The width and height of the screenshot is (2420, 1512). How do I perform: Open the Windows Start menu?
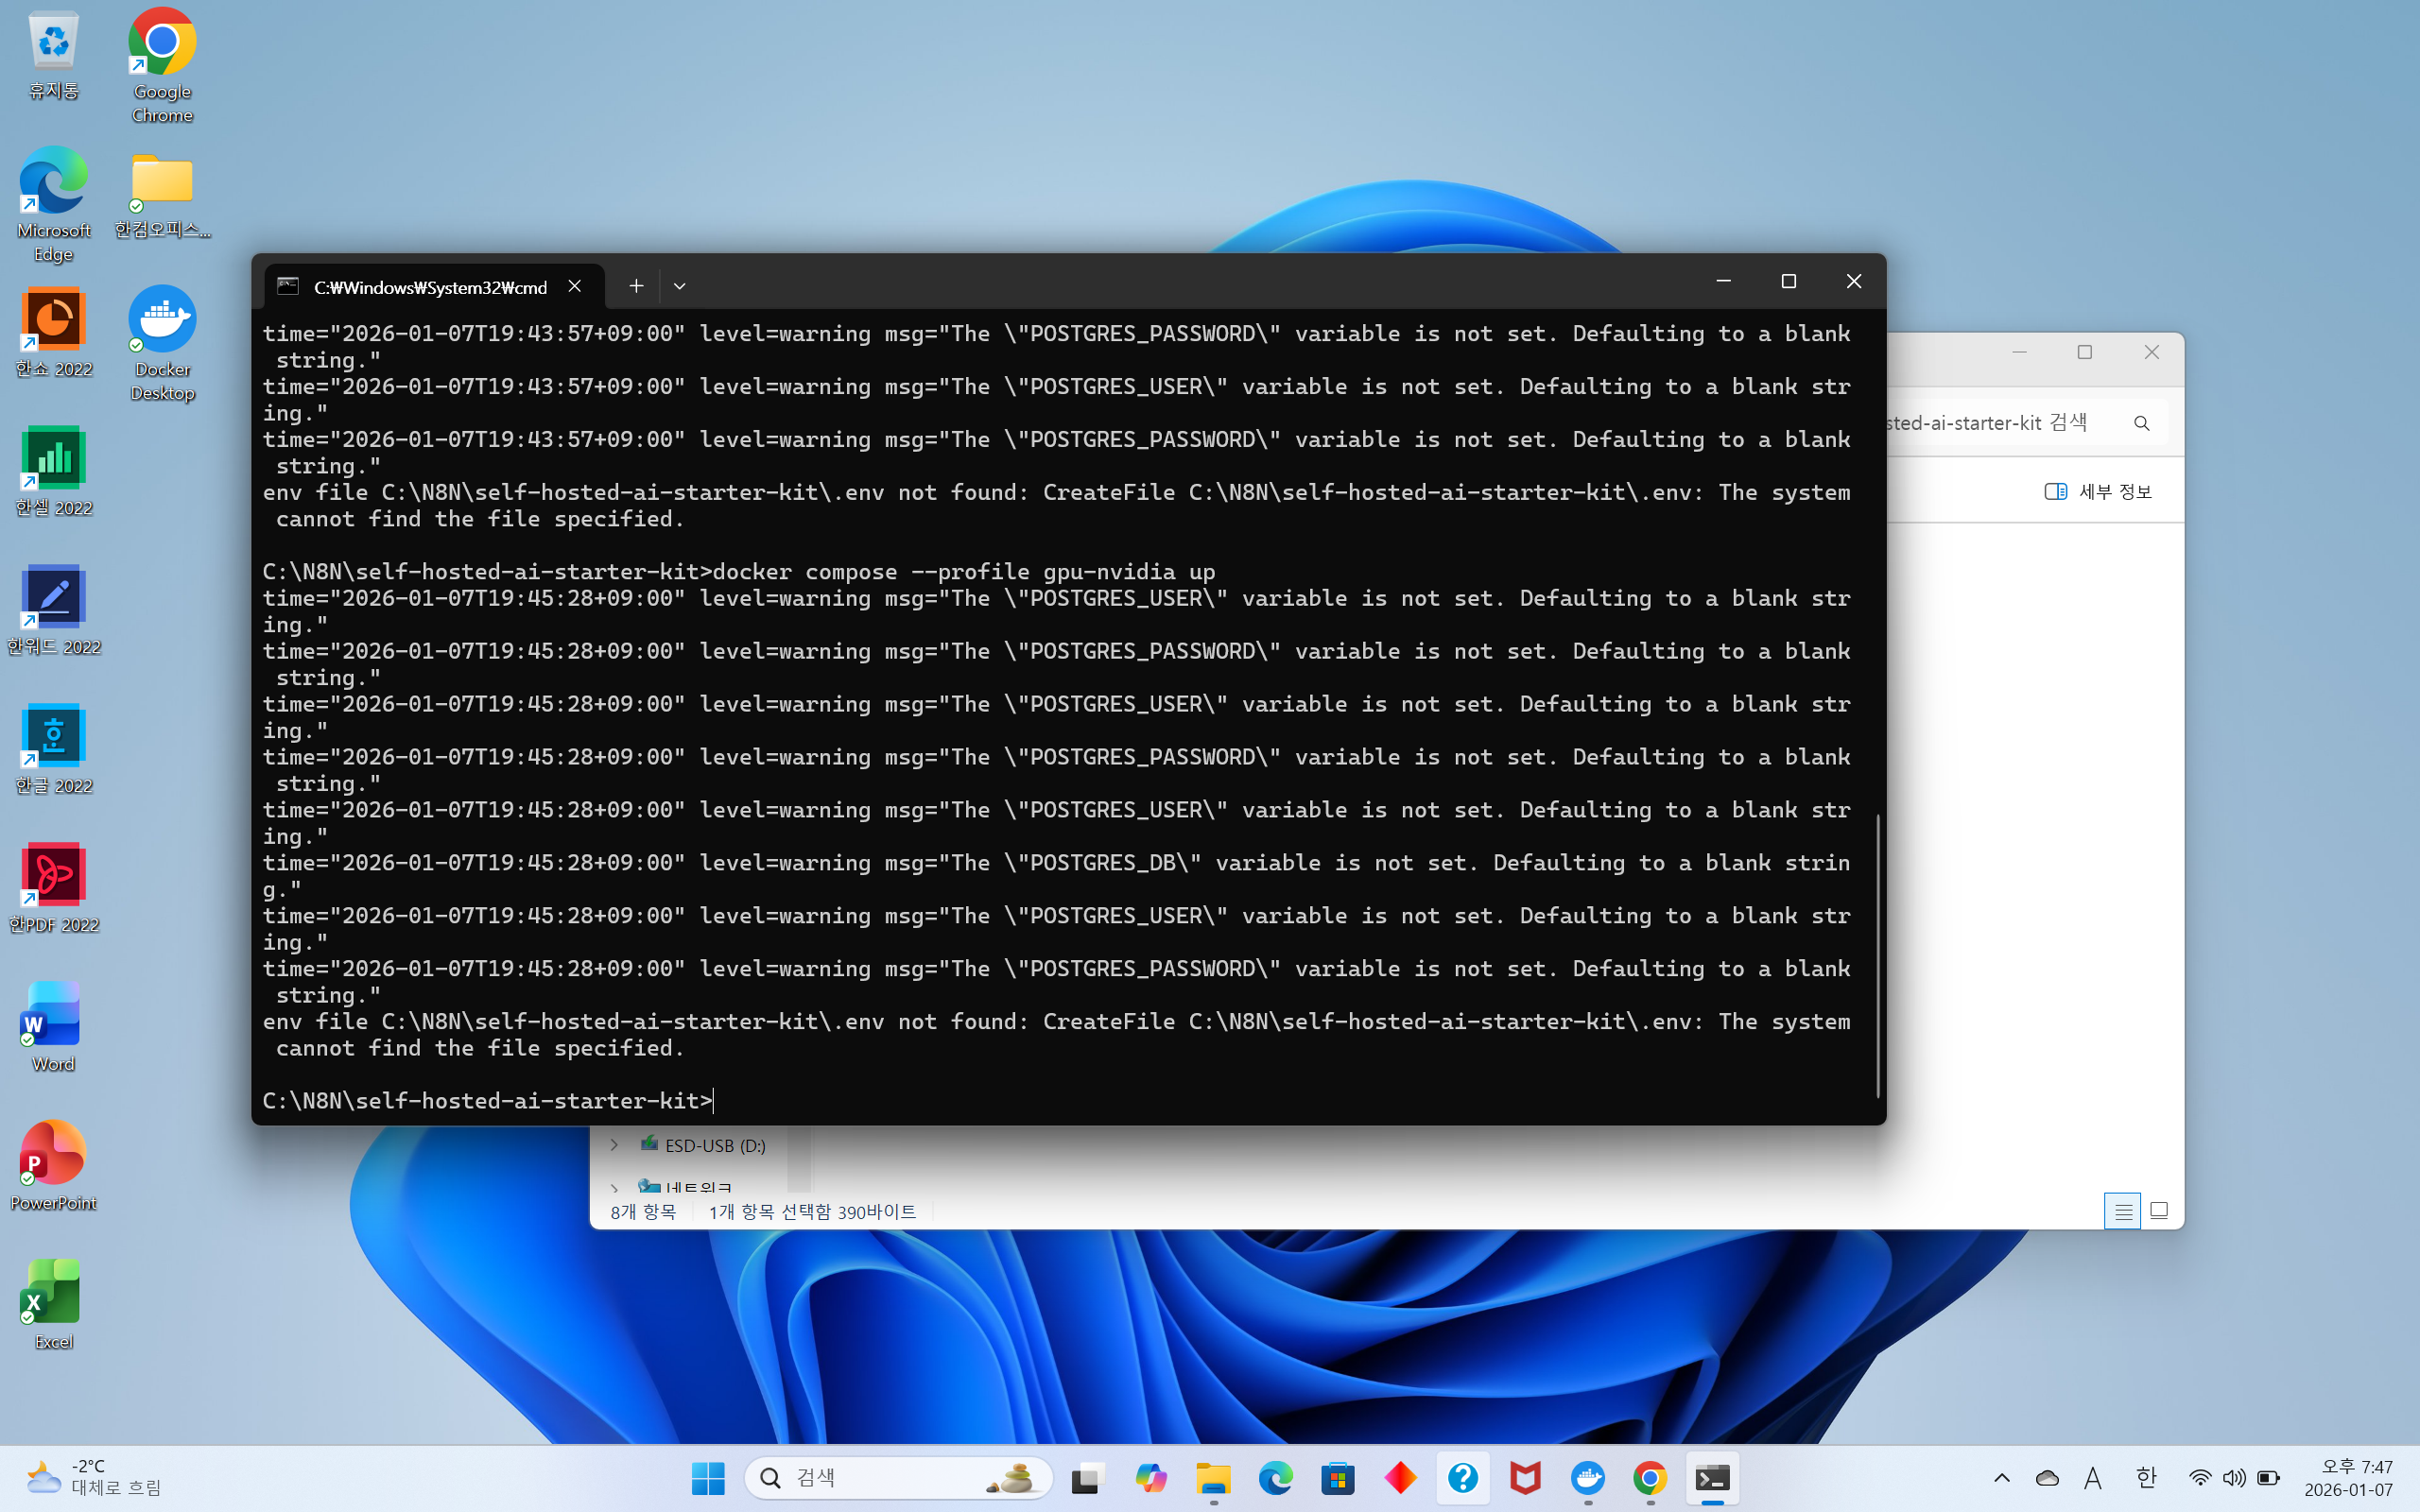[708, 1478]
